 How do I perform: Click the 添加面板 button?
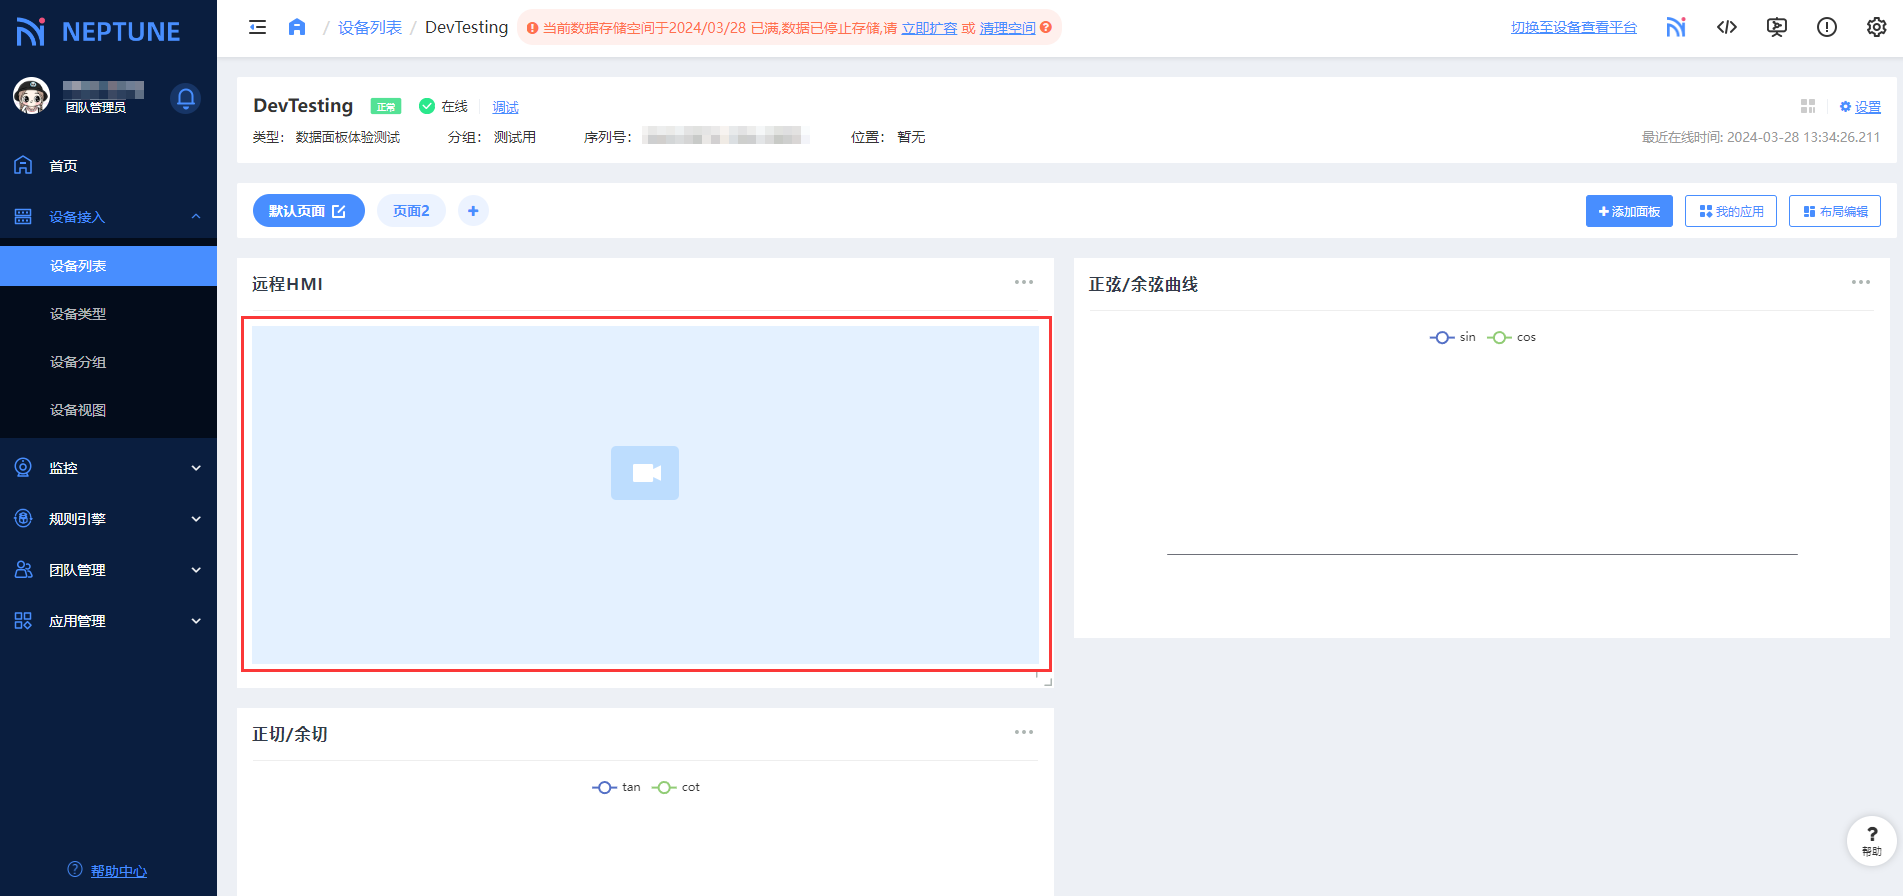[1628, 211]
